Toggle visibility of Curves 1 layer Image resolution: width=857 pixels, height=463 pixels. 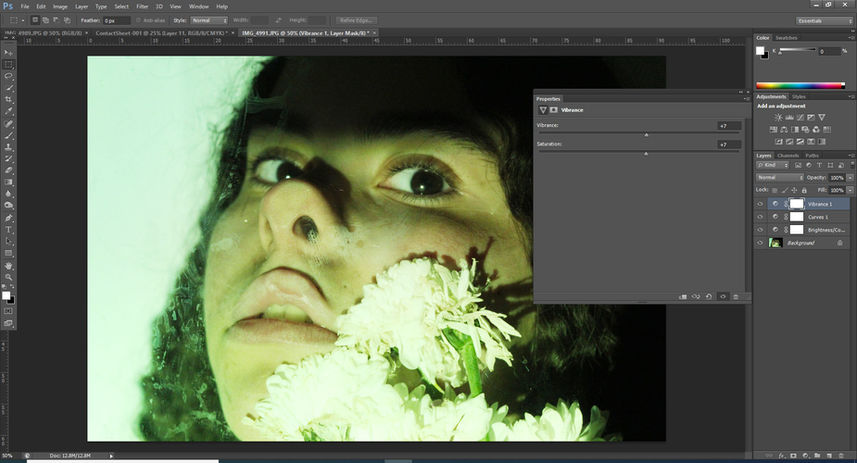tap(760, 217)
